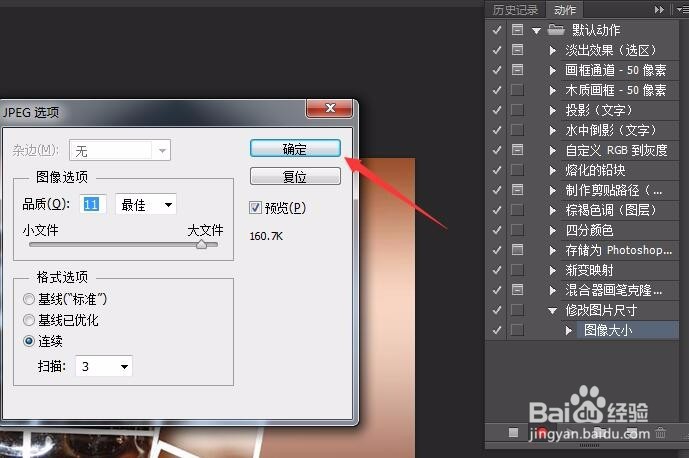
Task: Click empty dialog box beside 熔化的铅块
Action: 518,170
